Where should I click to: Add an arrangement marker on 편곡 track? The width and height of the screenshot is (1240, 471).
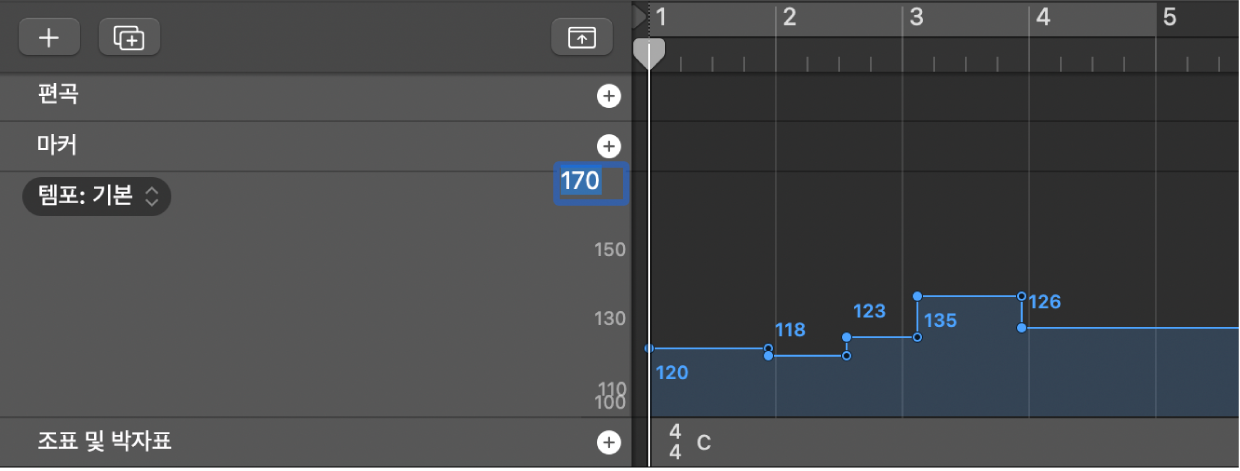tap(608, 97)
